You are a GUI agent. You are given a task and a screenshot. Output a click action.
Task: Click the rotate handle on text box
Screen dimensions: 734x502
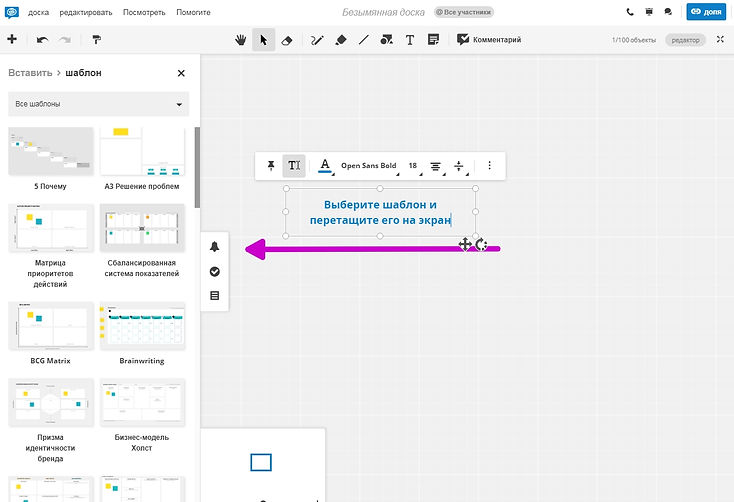481,244
